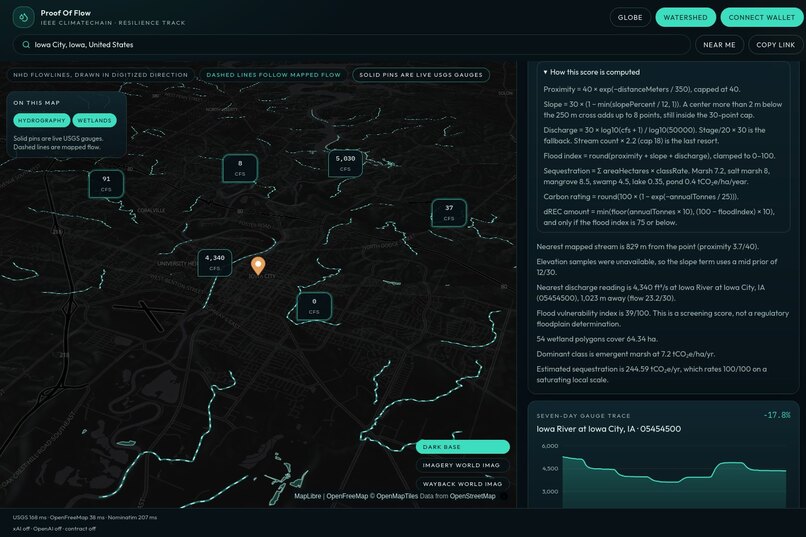Screen dimensions: 806x537
Task: Open the MapLibre attribution link
Action: coord(307,496)
